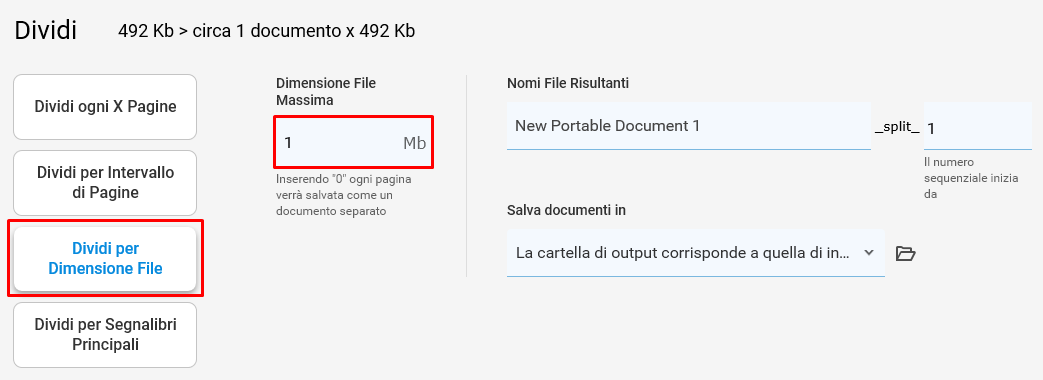1043x380 pixels.
Task: Expand the output folder dropdown chevron
Action: pos(868,253)
